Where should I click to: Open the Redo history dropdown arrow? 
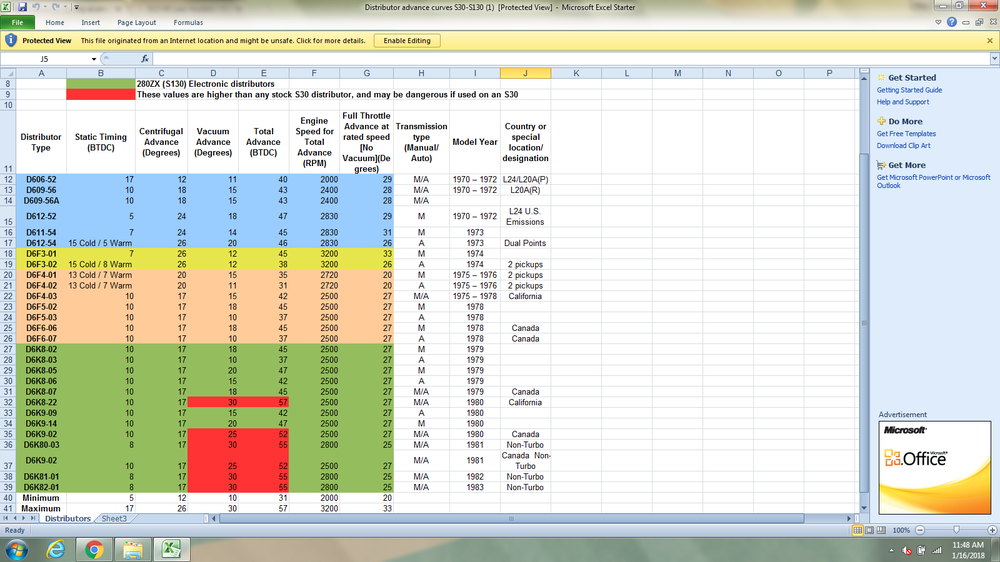click(64, 7)
